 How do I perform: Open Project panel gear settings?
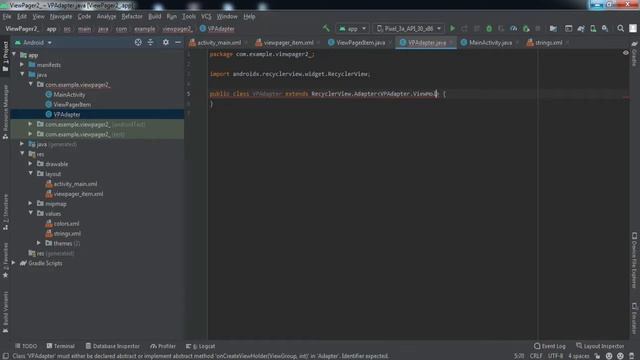click(166, 42)
